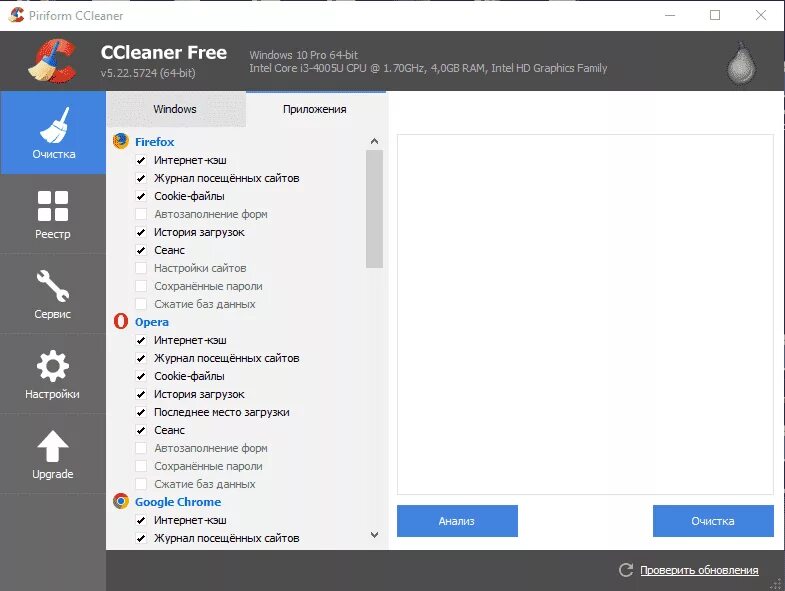Click the scroll down arrow in applications list

point(374,535)
